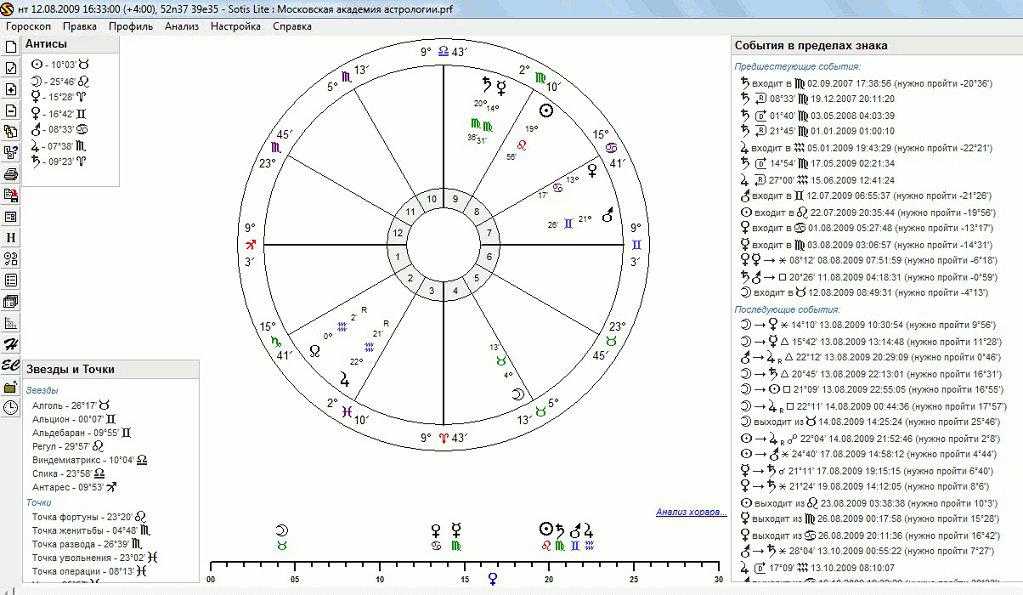Screen dimensions: 1023x595
Task: Click the clock icon in sidebar
Action: [10, 408]
